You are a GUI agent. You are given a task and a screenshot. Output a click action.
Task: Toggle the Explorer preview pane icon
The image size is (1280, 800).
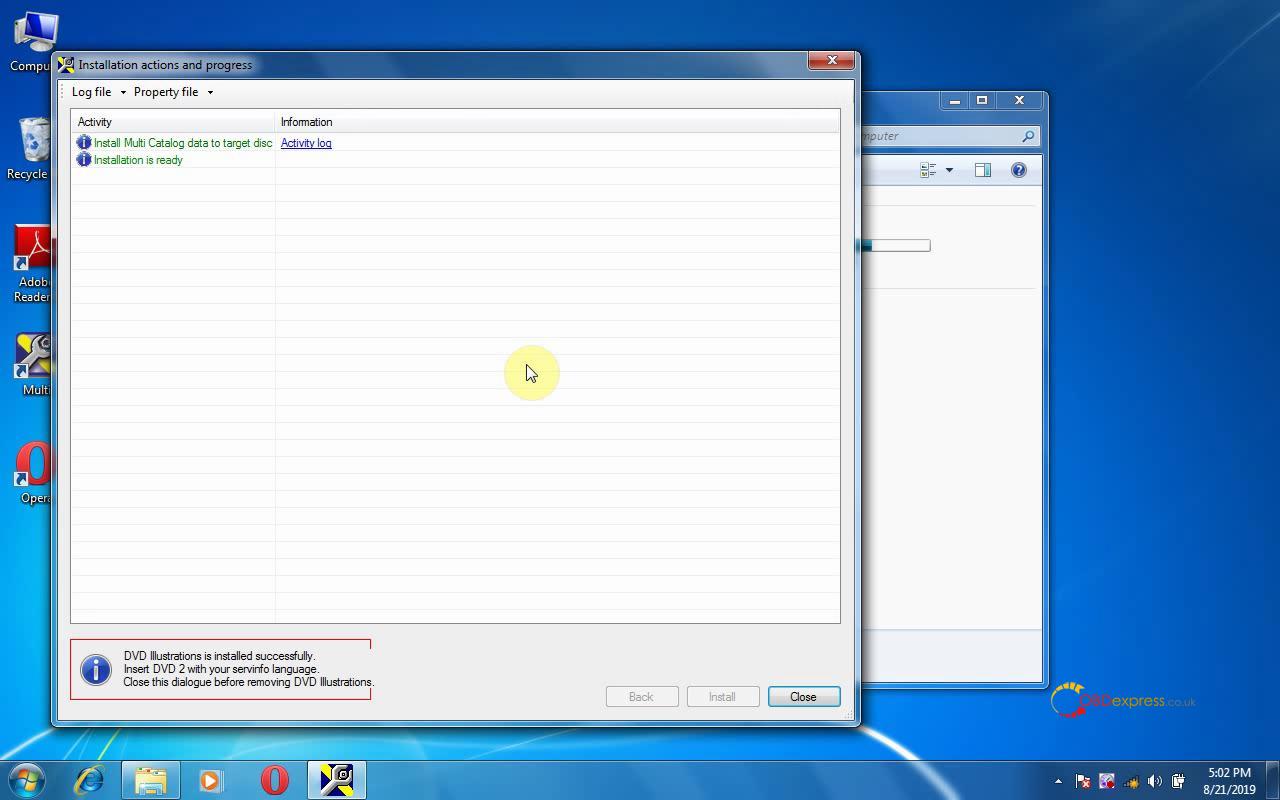coord(982,170)
